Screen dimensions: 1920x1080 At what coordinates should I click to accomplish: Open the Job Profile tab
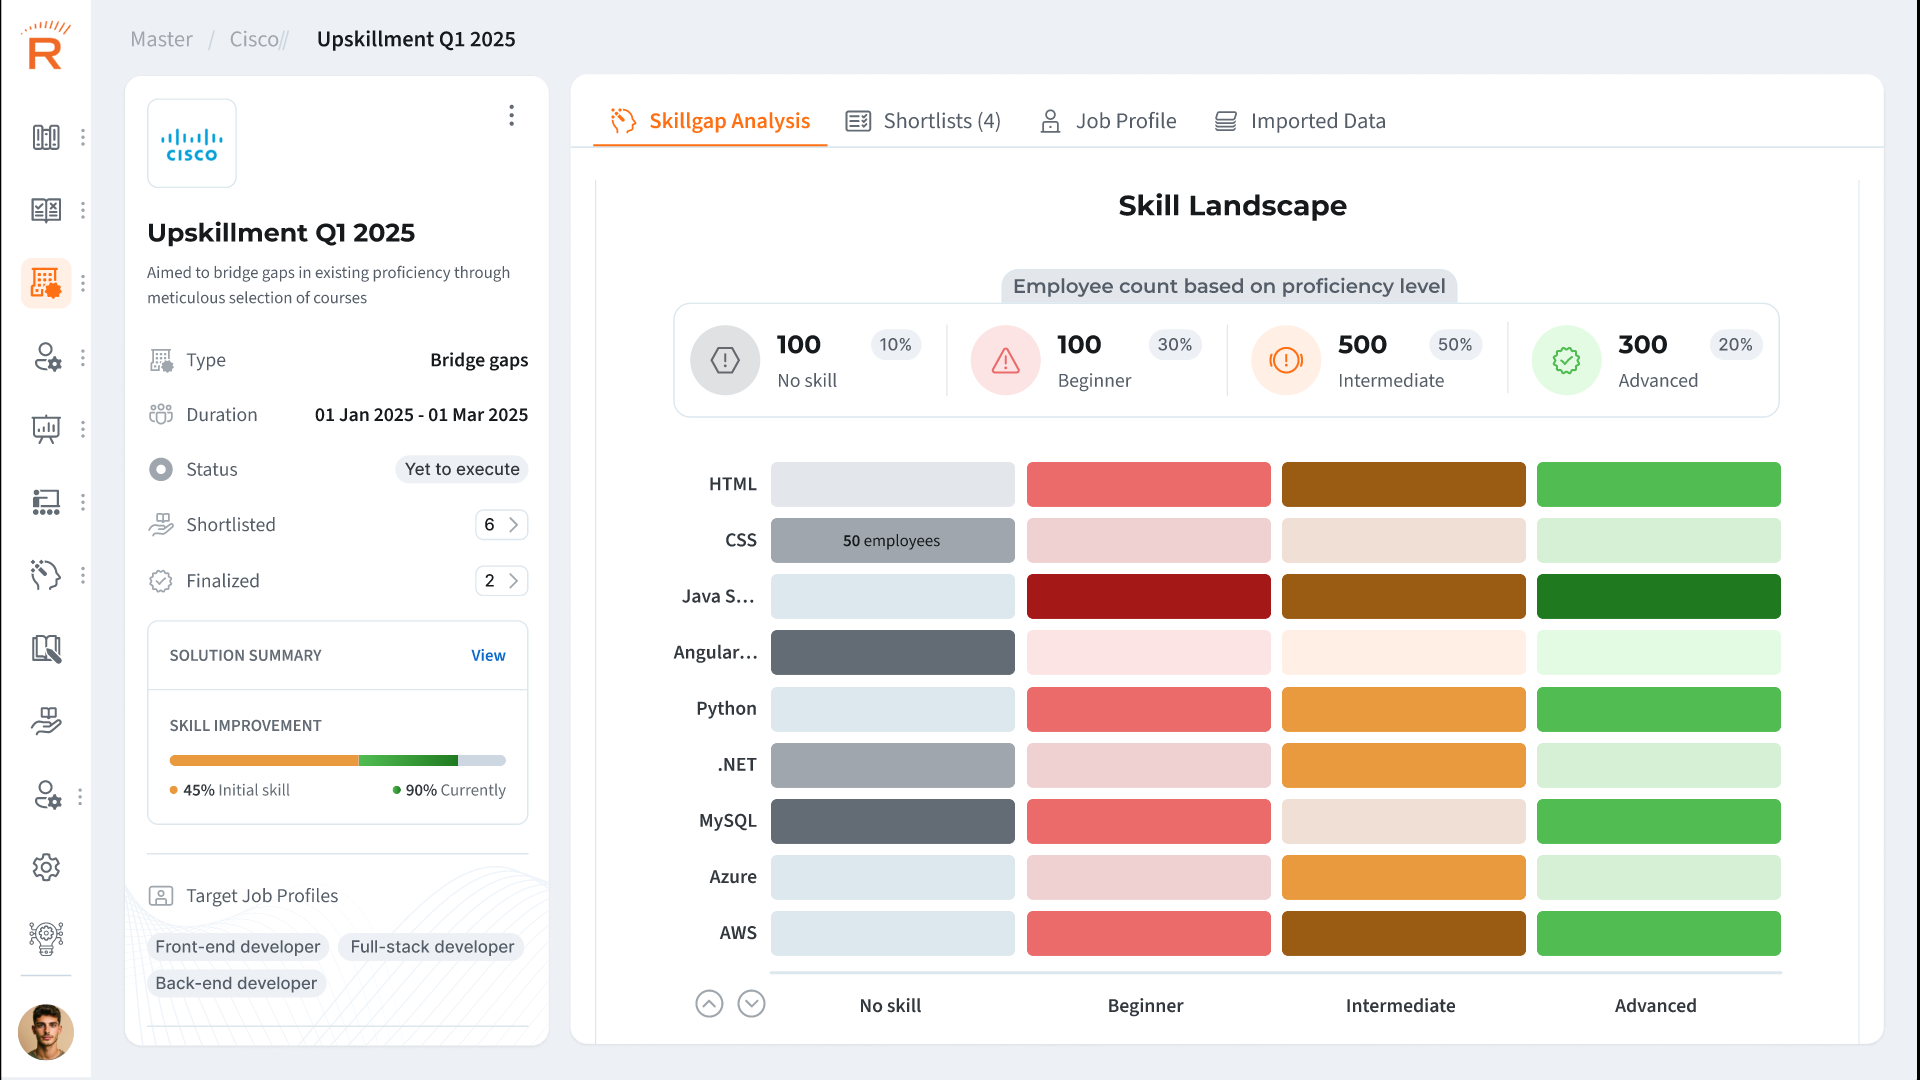1108,121
